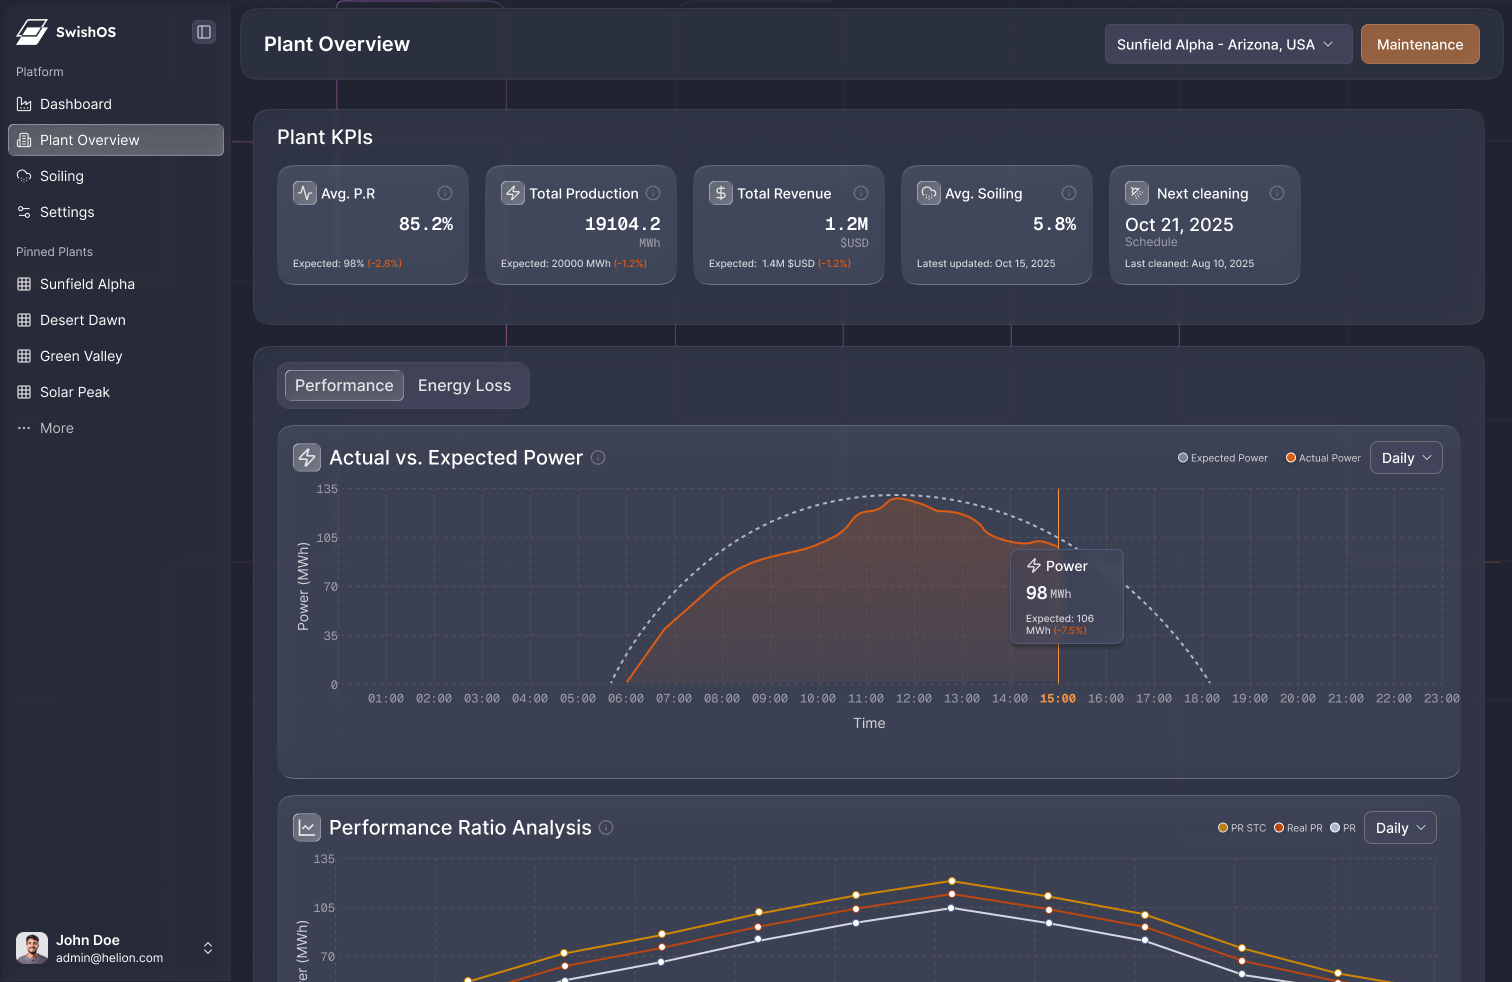Image resolution: width=1512 pixels, height=982 pixels.
Task: Click the Total Production lightning icon
Action: [513, 193]
